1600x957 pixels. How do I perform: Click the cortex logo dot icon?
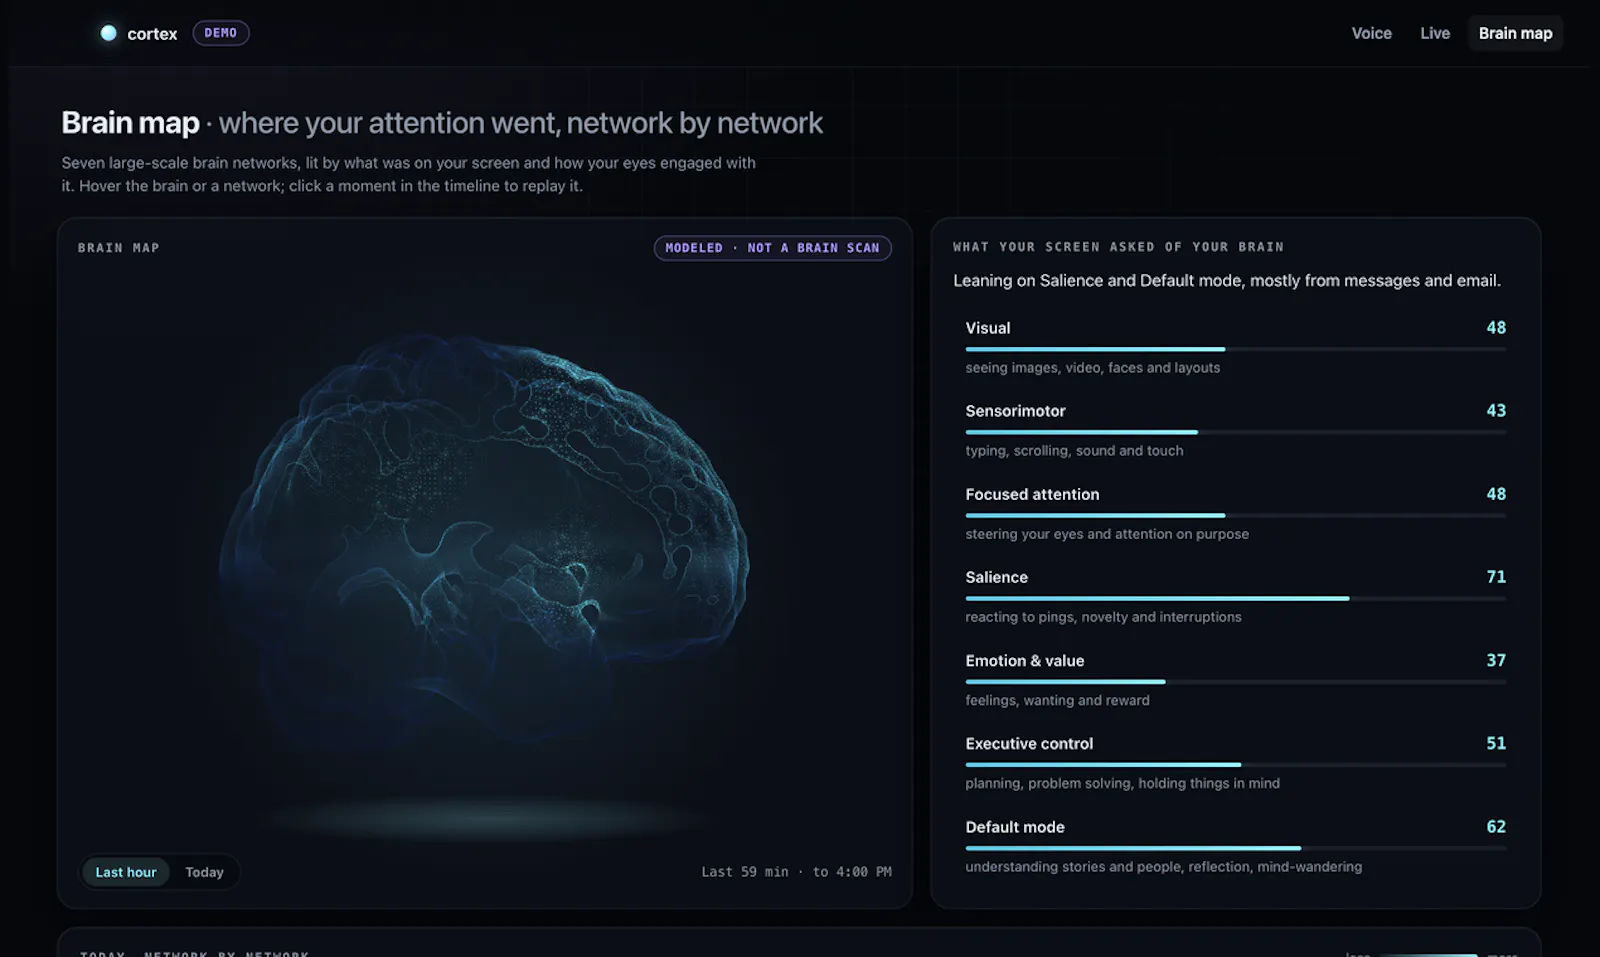[x=108, y=33]
